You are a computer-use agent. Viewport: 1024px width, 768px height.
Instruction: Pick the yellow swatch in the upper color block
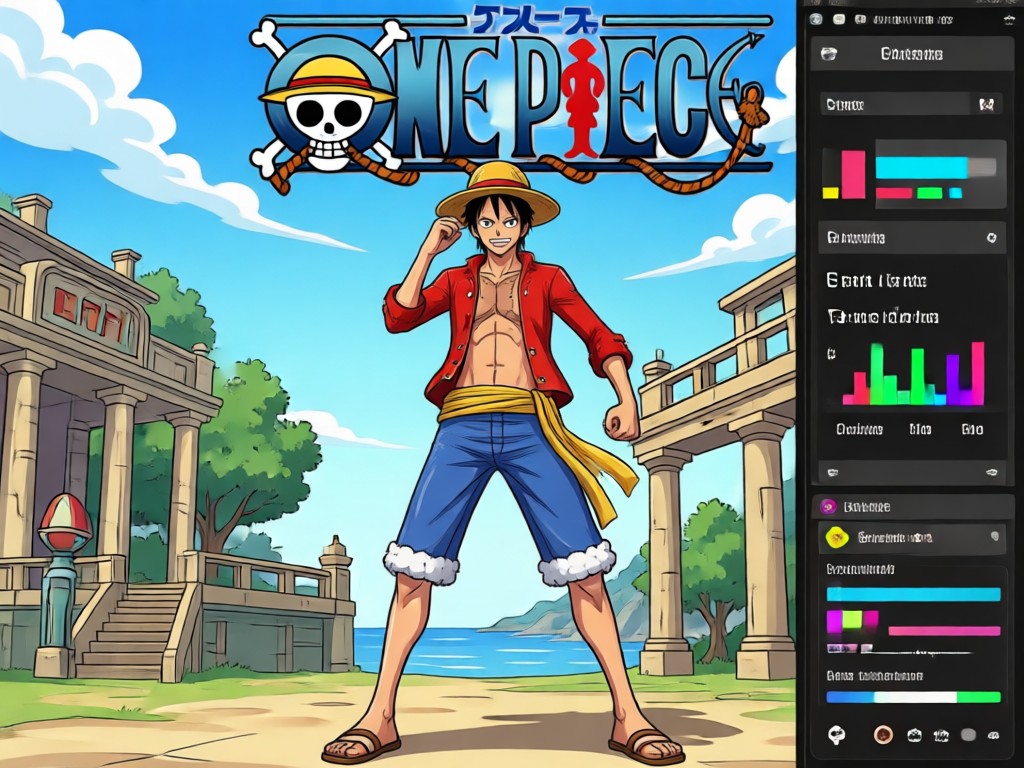(x=830, y=193)
